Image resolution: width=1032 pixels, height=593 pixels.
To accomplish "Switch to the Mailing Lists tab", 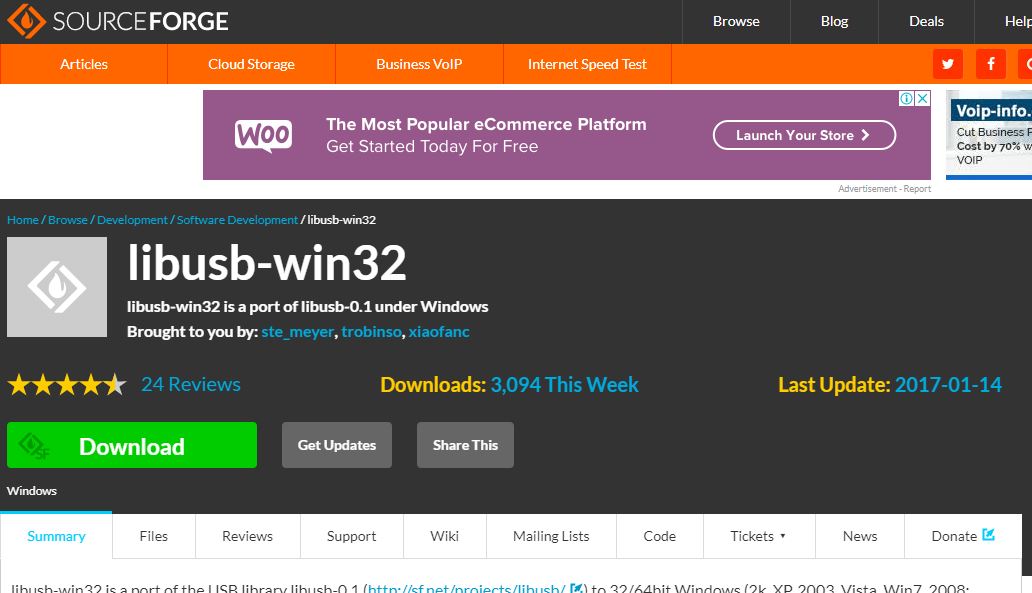I will pos(551,536).
